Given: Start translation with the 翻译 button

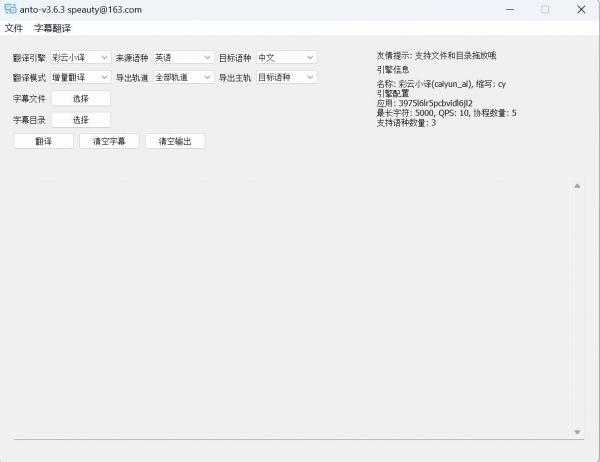Looking at the screenshot, I should [x=44, y=142].
